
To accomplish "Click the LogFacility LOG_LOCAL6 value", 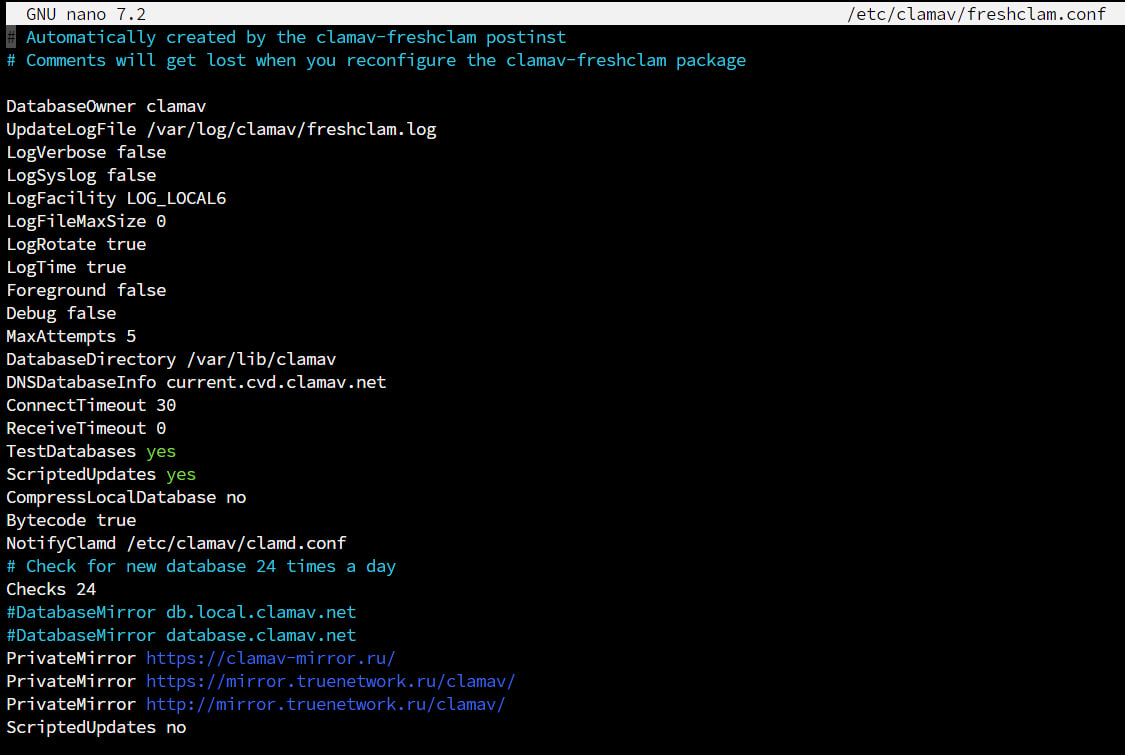I will point(176,198).
